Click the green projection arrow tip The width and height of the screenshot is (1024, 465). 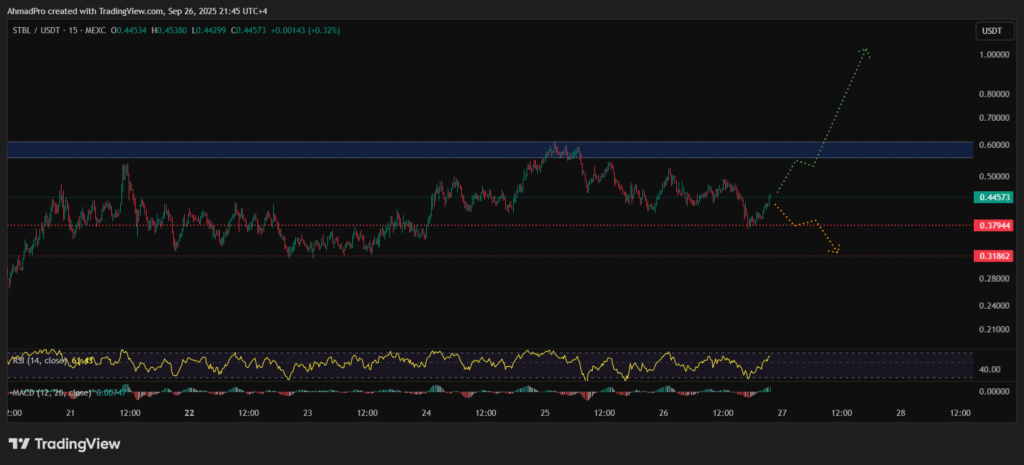(x=865, y=49)
